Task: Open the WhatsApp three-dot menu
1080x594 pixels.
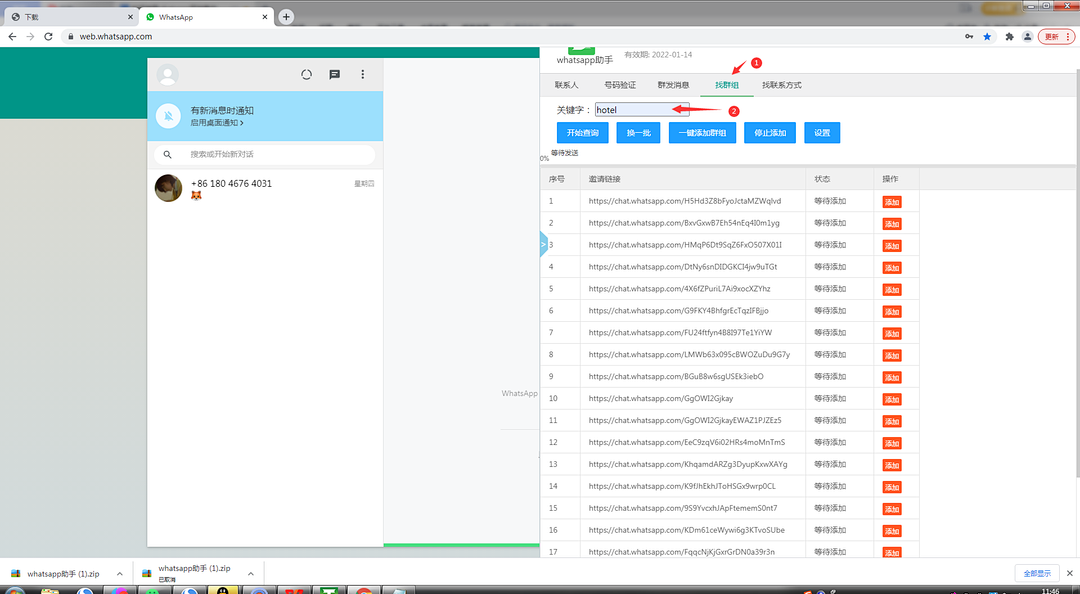Action: click(363, 74)
